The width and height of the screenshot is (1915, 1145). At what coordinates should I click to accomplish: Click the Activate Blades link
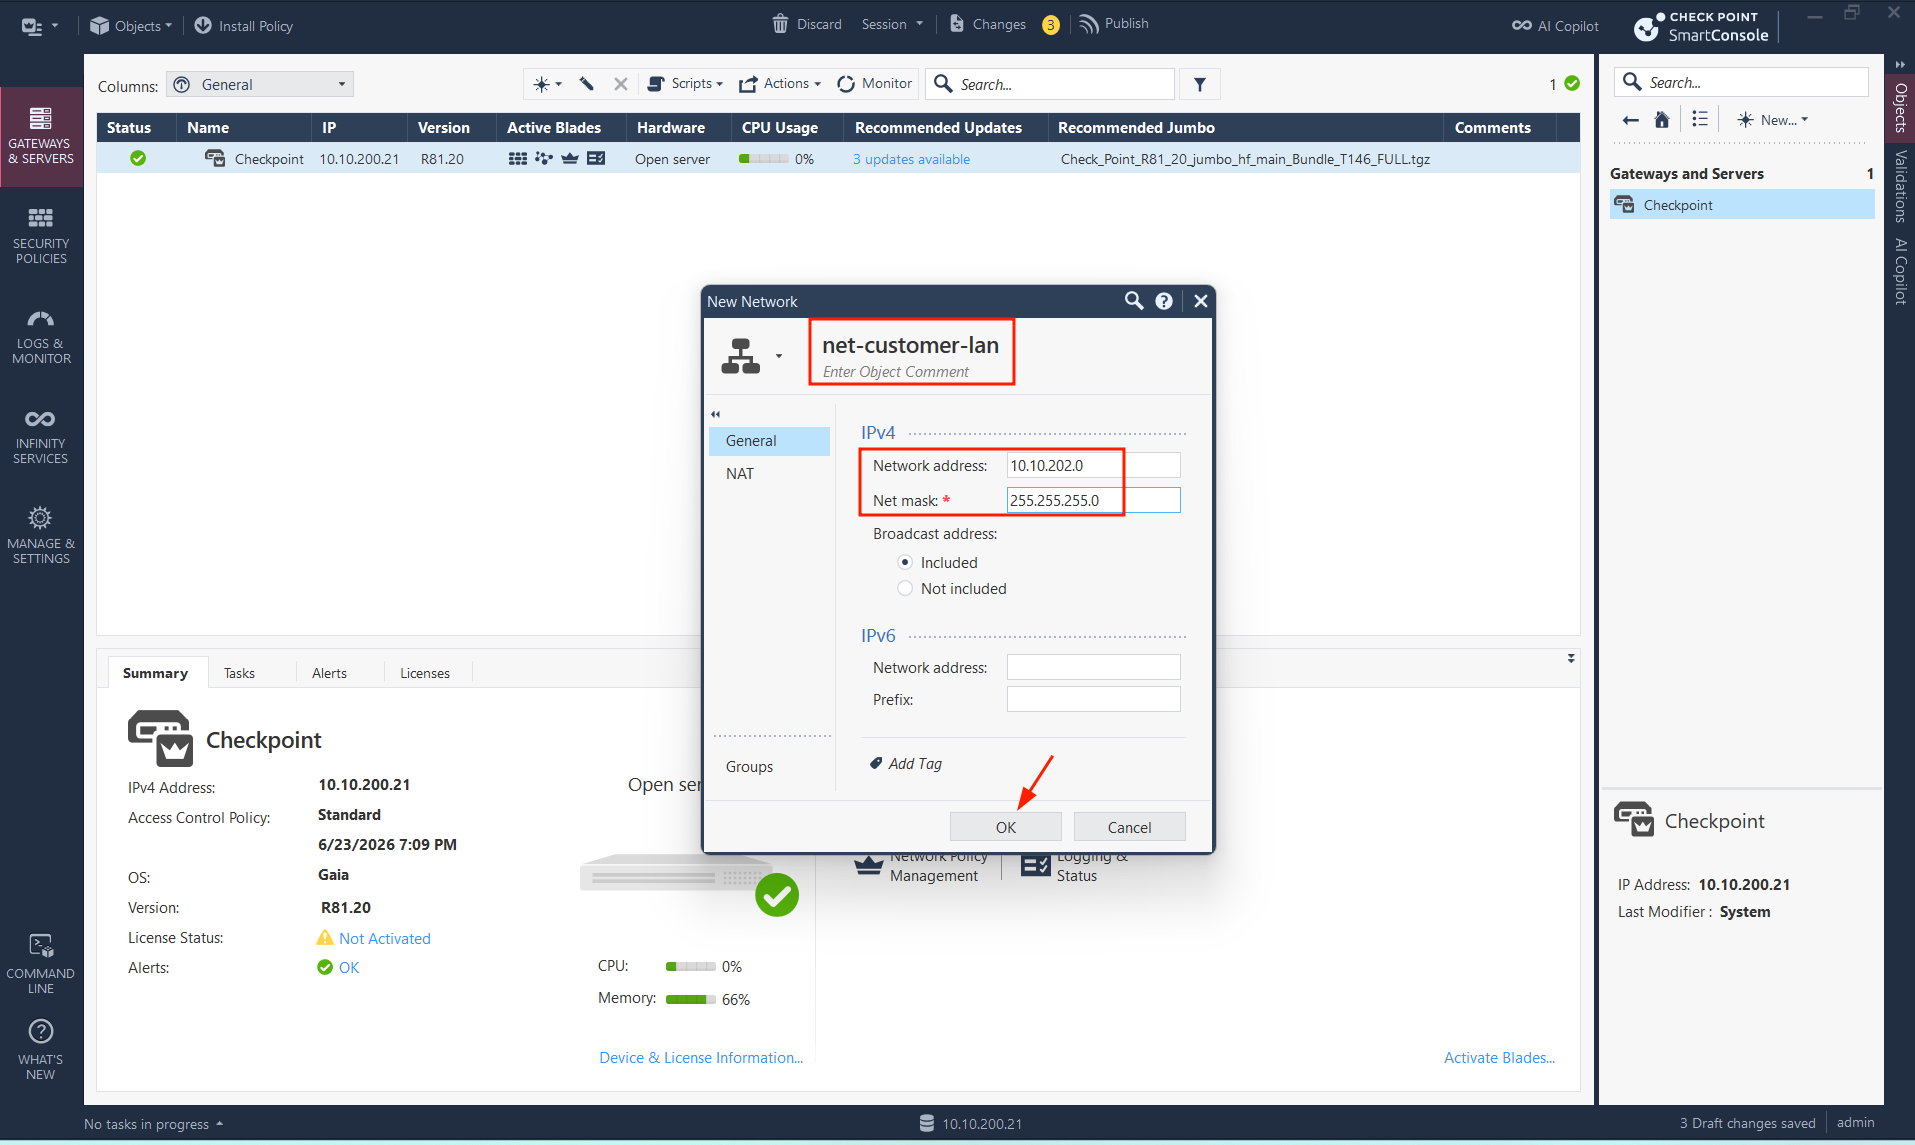(1499, 1058)
